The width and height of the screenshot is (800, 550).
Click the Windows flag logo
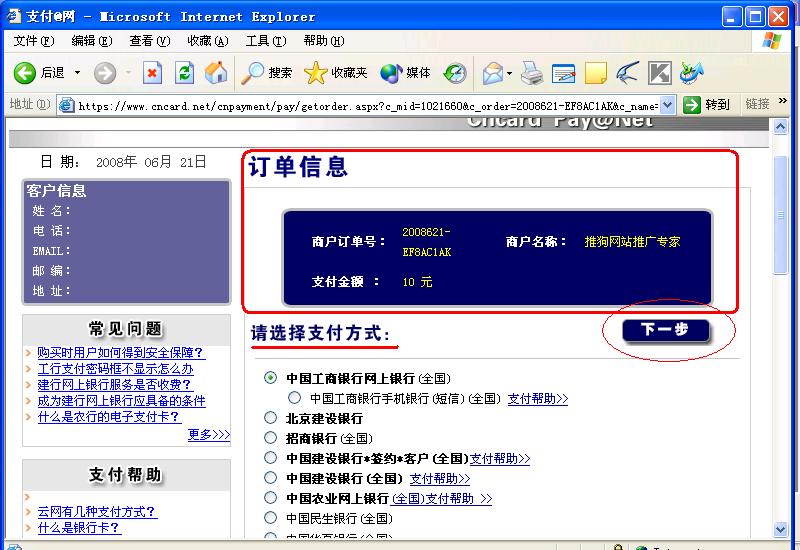771,41
